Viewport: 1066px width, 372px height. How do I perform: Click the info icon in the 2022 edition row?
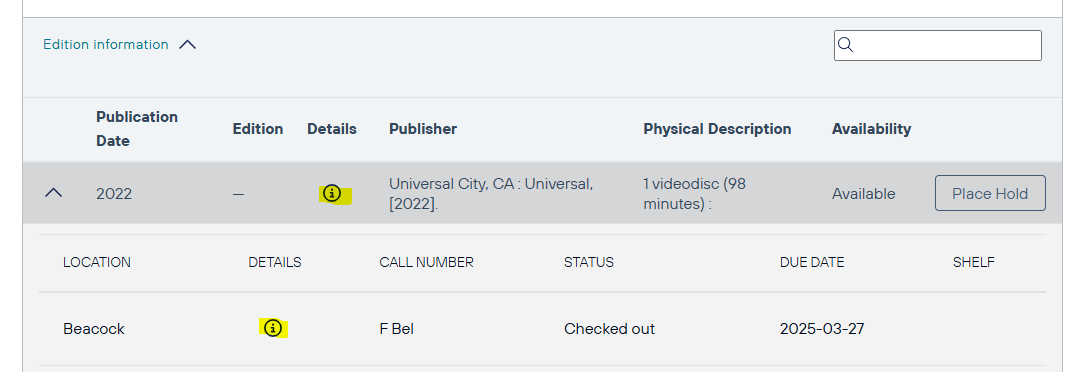pyautogui.click(x=331, y=194)
